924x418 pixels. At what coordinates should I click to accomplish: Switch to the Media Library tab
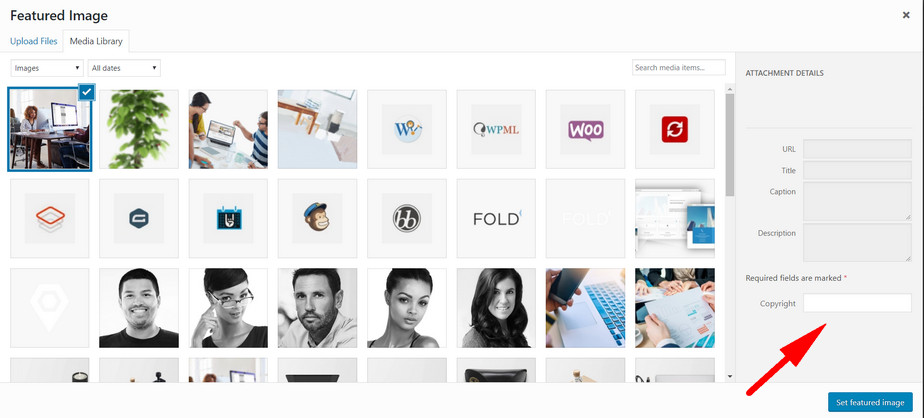(96, 41)
